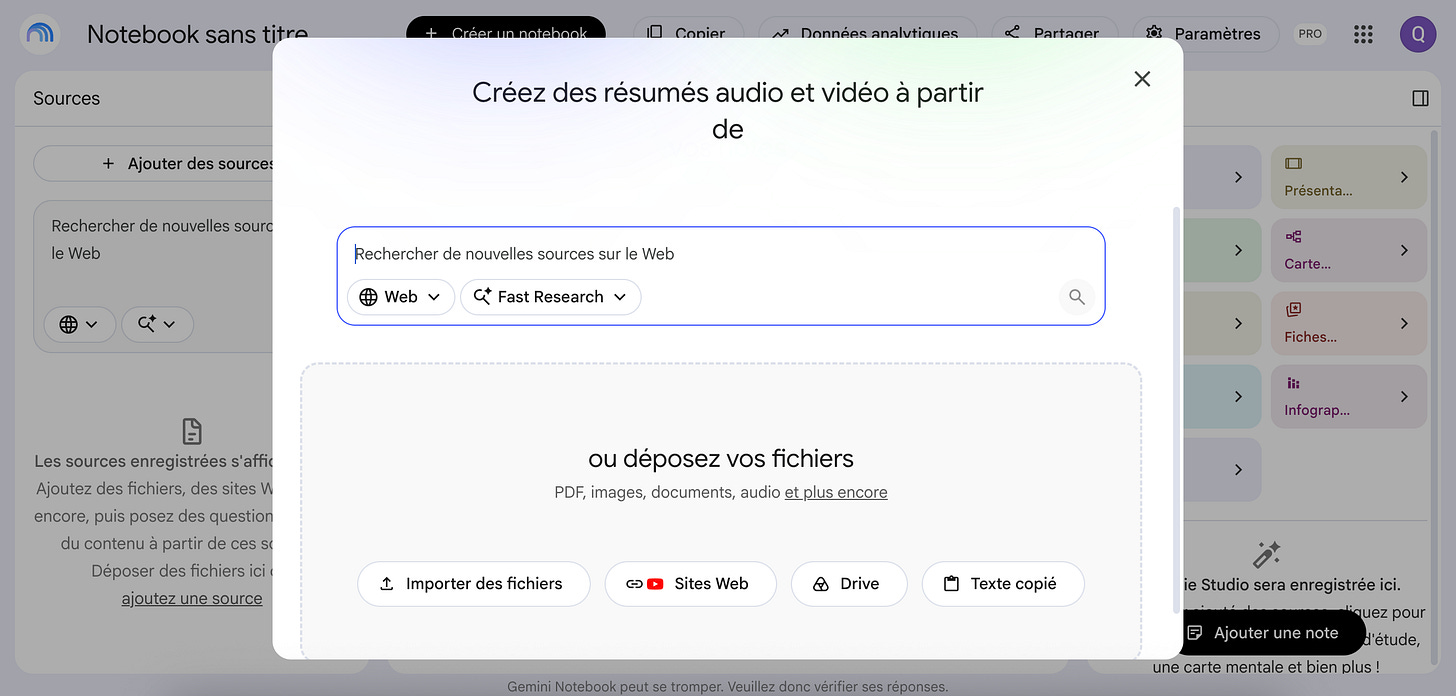Click the mind map icon on Carte... card
The image size is (1456, 696).
pos(1293,237)
